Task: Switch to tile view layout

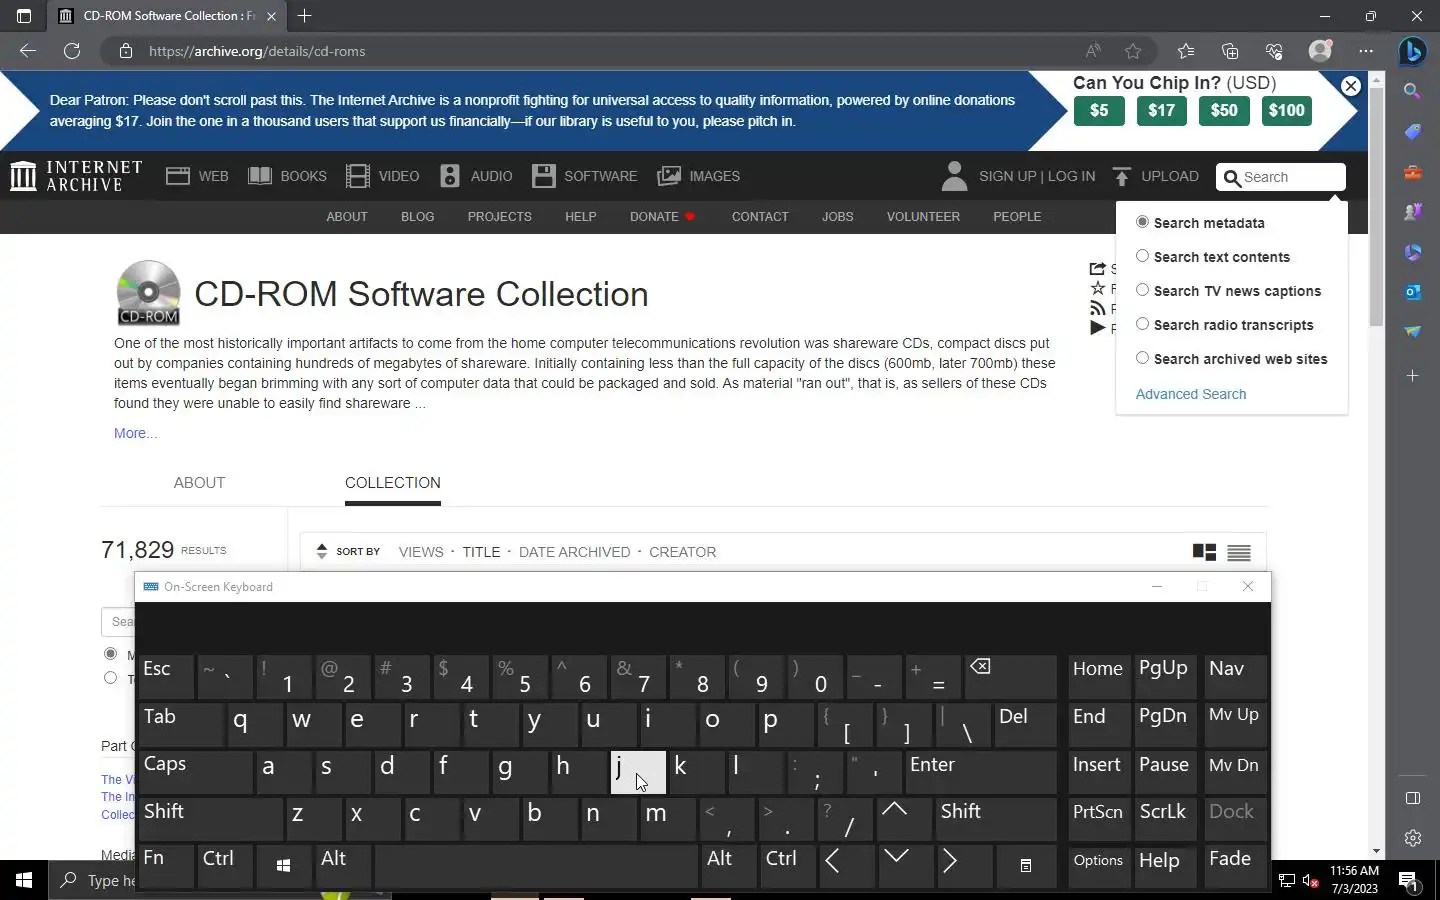Action: 1204,552
